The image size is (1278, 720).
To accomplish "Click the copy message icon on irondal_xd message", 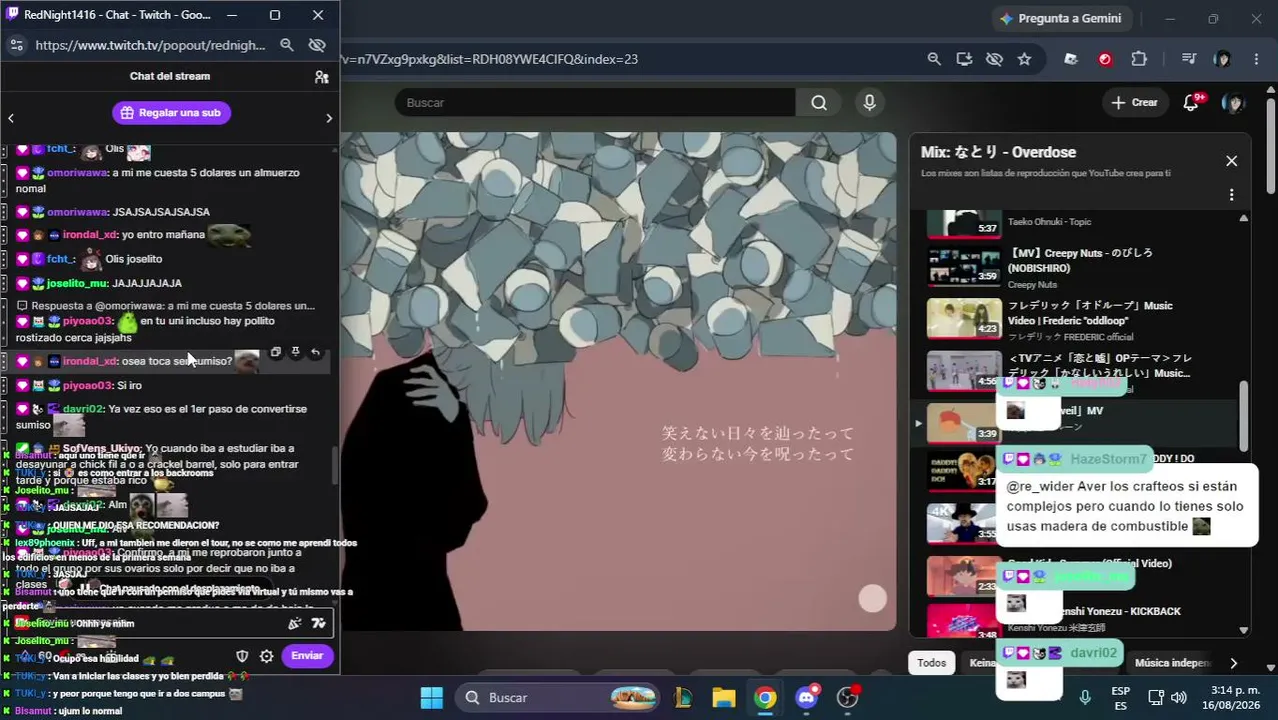I will (x=276, y=352).
